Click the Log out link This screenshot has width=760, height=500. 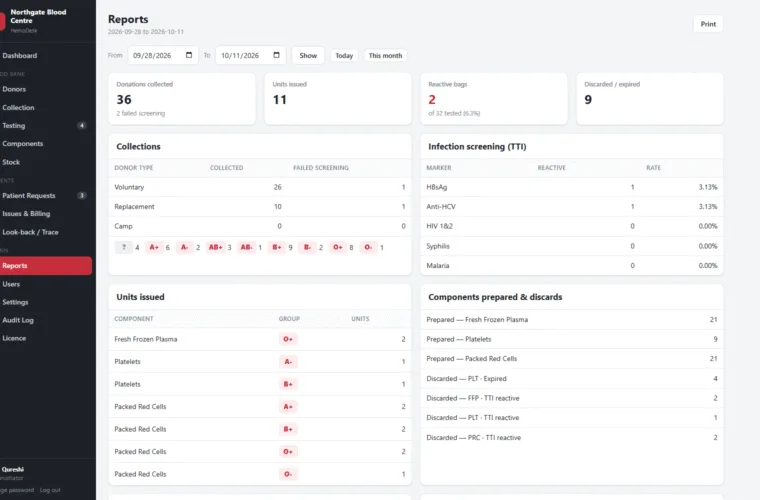pos(50,490)
